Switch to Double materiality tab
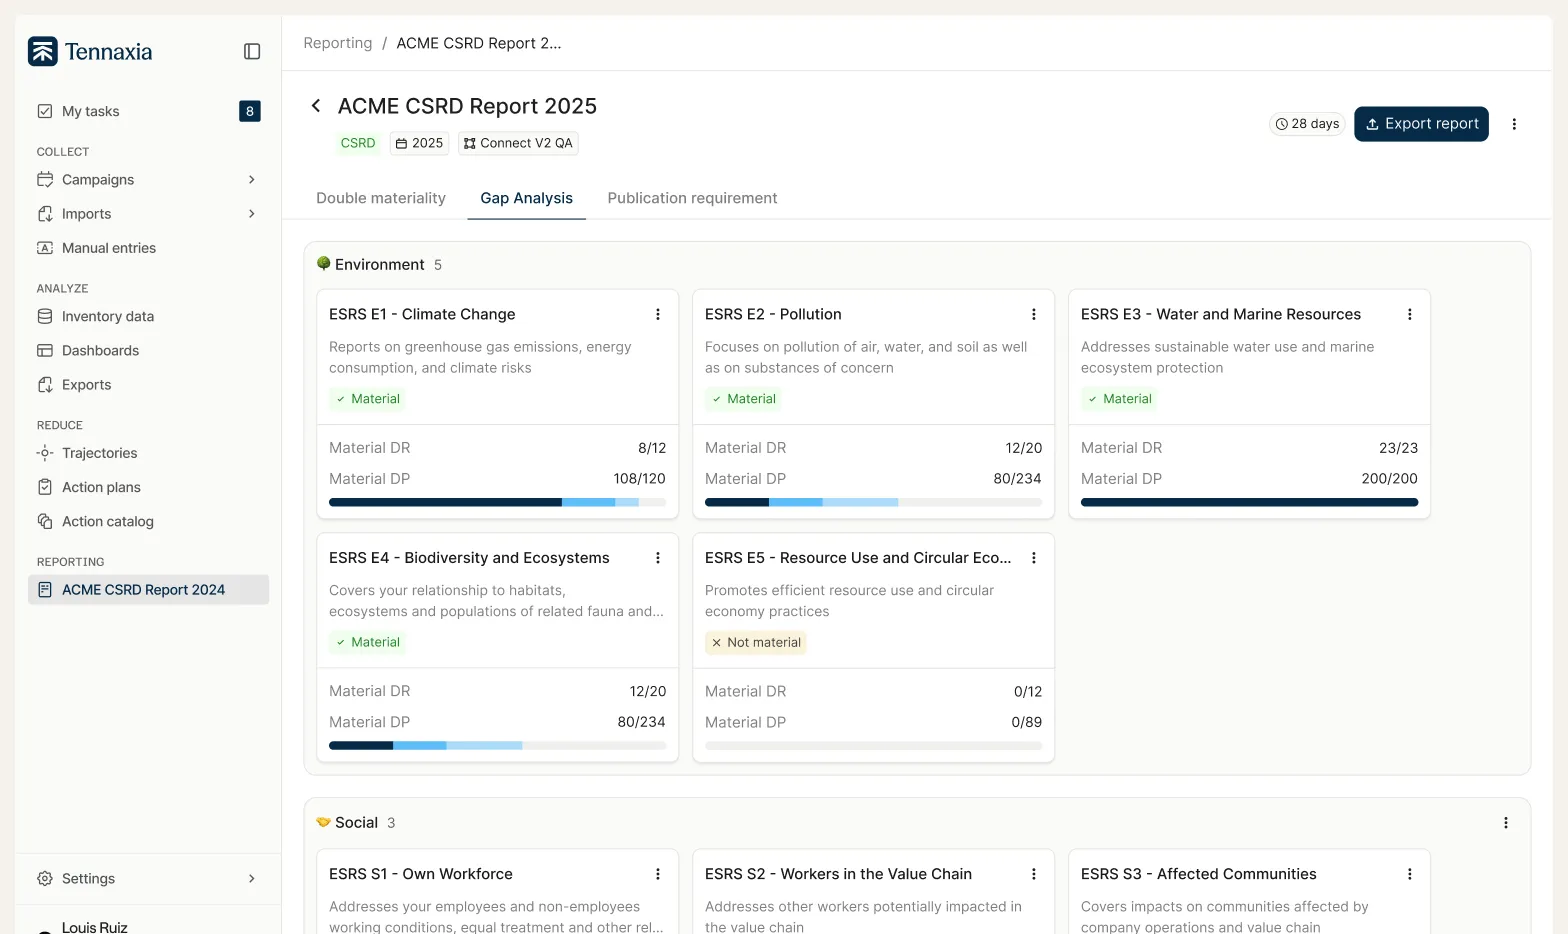Screen dimensions: 1568x934 click(381, 198)
